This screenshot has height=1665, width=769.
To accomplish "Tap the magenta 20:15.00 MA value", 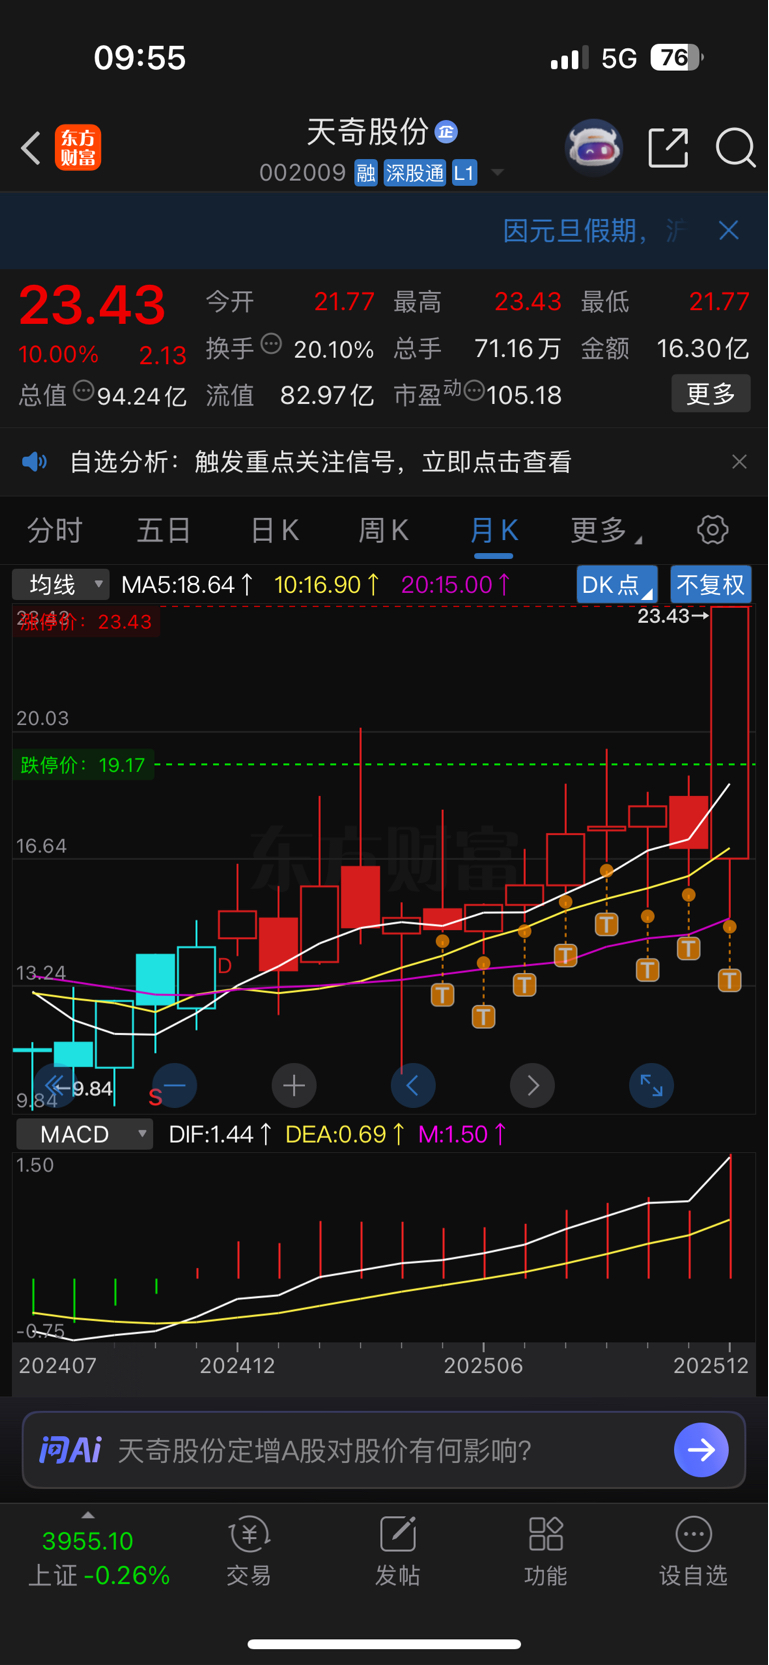I will point(456,585).
